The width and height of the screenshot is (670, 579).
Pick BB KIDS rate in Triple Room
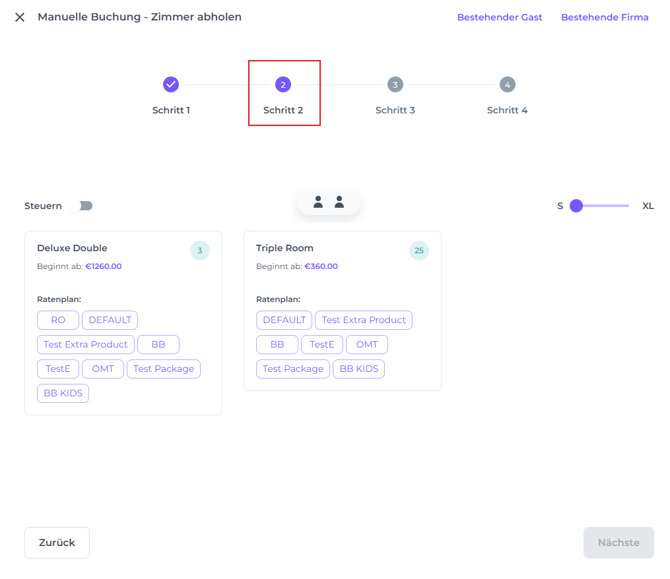point(358,369)
